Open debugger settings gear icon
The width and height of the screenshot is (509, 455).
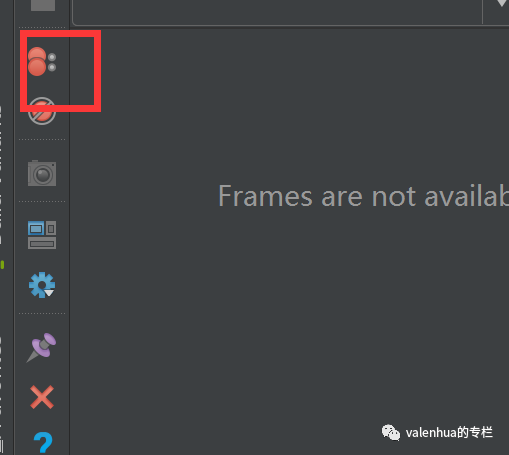tap(42, 285)
